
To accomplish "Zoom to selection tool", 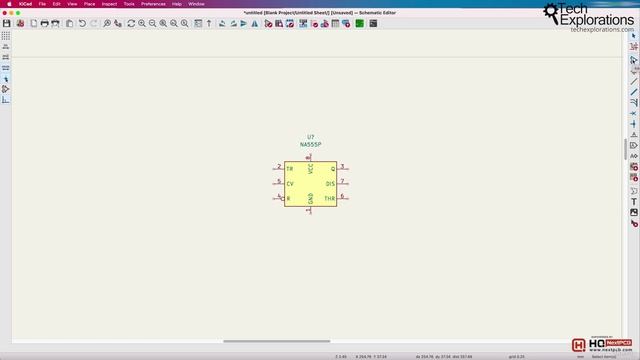I will 184,23.
